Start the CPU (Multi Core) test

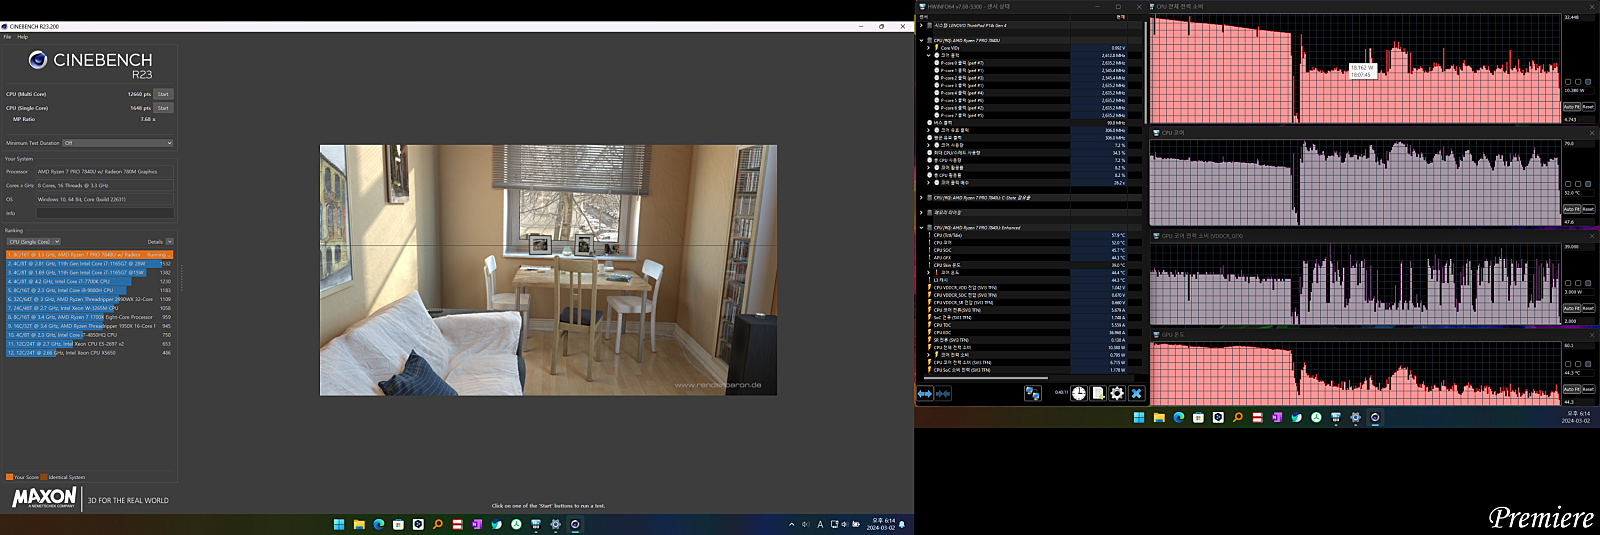pyautogui.click(x=163, y=94)
